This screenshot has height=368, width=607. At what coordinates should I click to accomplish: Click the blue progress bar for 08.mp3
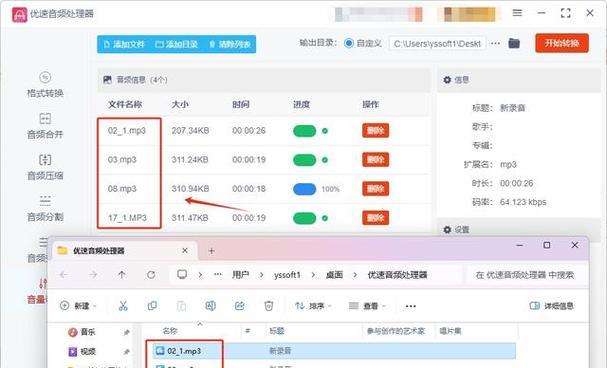tap(305, 189)
